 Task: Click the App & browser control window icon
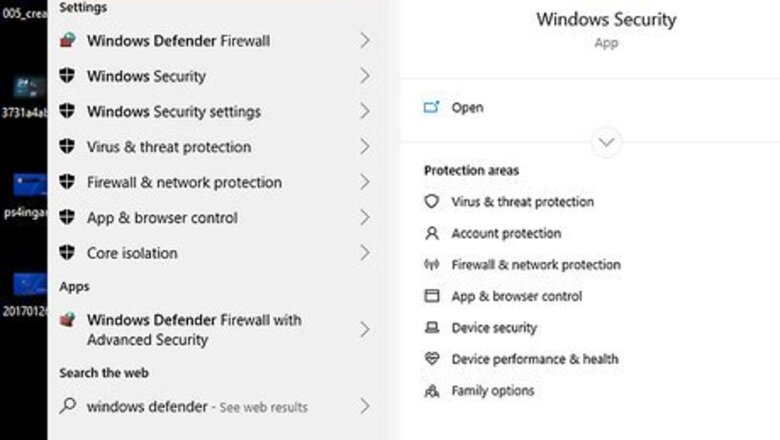tap(431, 296)
